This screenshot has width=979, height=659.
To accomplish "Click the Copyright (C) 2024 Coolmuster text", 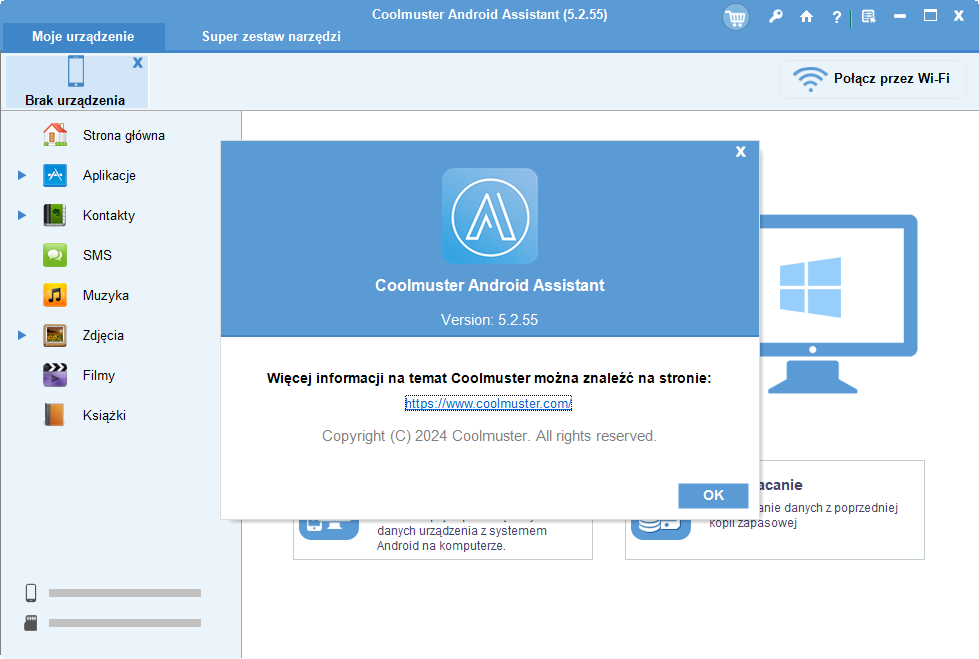I will tap(490, 436).
